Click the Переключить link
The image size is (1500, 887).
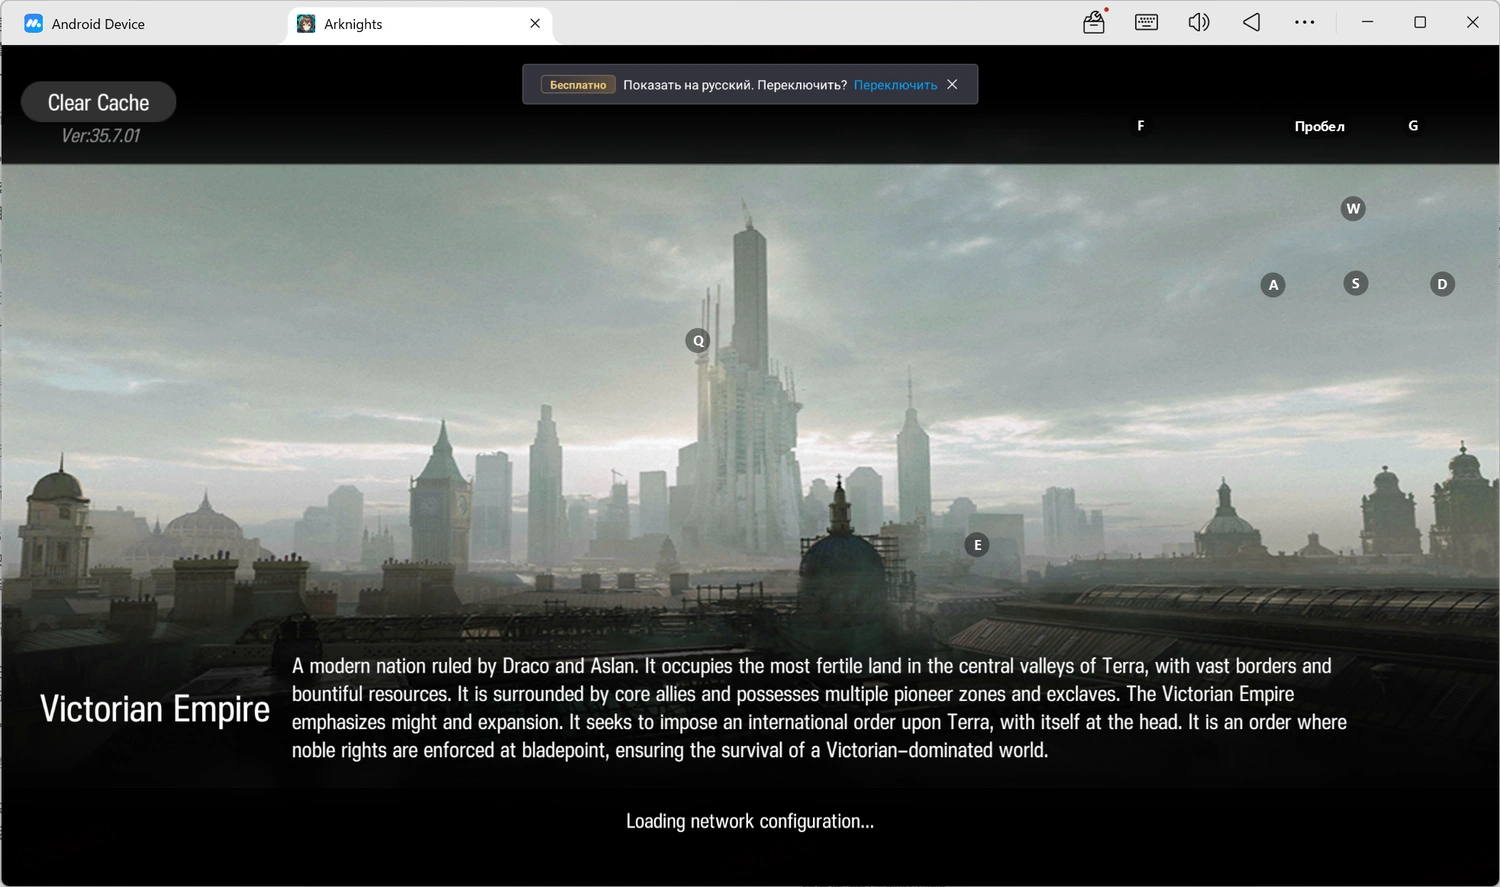coord(895,85)
